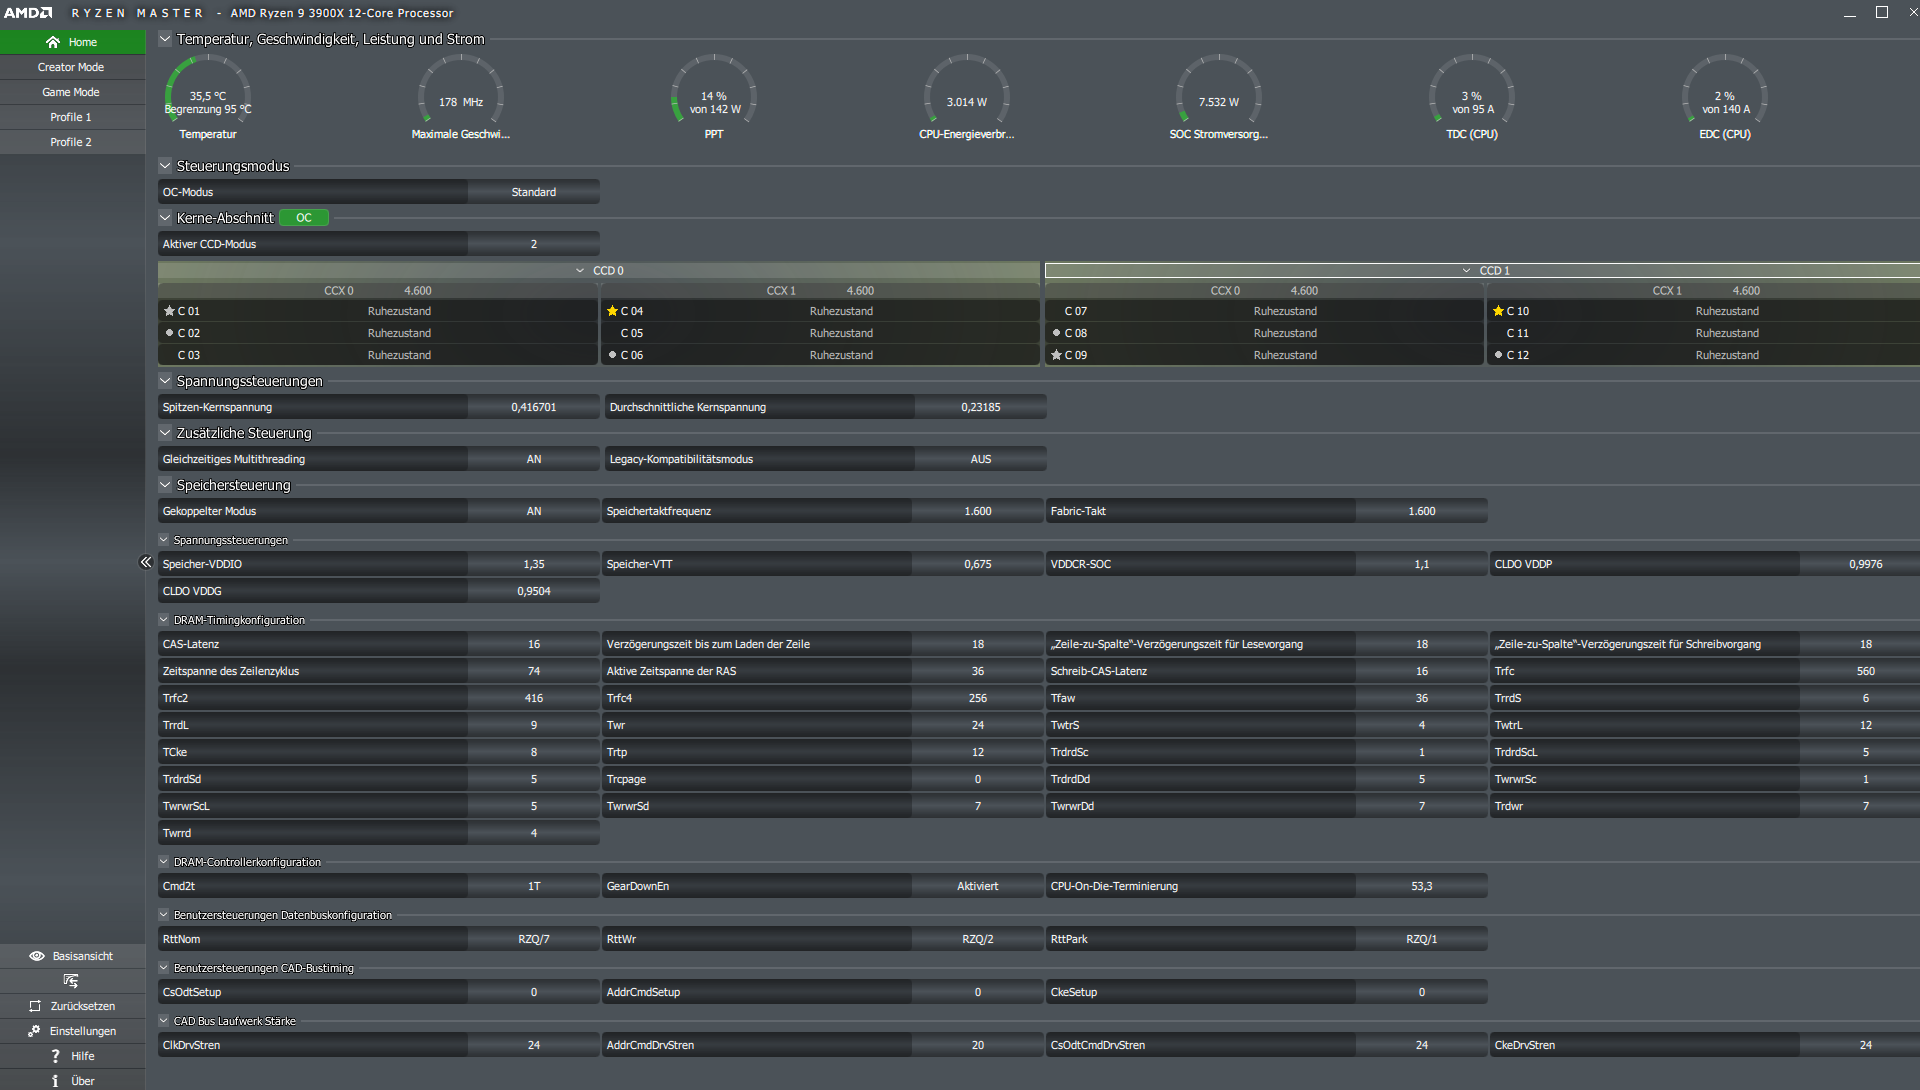The width and height of the screenshot is (1920, 1090).
Task: Collapse sidebar with double chevron arrow
Action: point(146,562)
